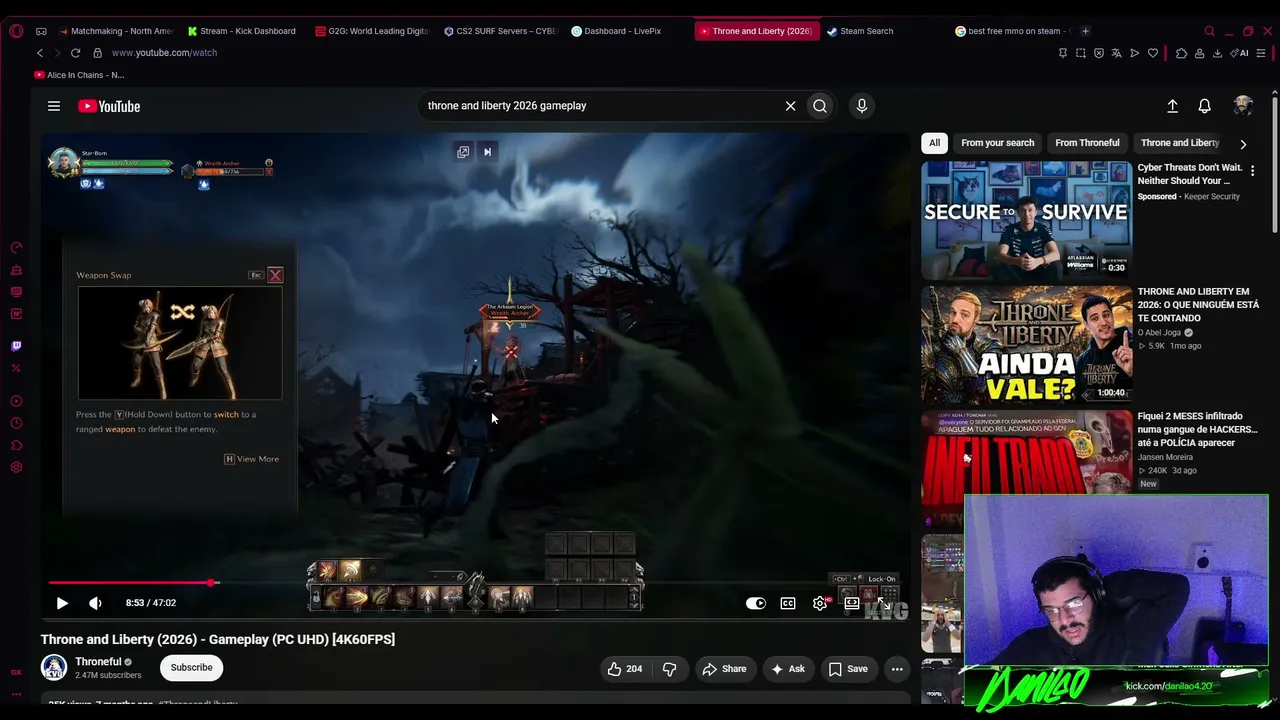Viewport: 1280px width, 720px height.
Task: Switch to the CS2 SURF Servers tab
Action: pos(500,31)
